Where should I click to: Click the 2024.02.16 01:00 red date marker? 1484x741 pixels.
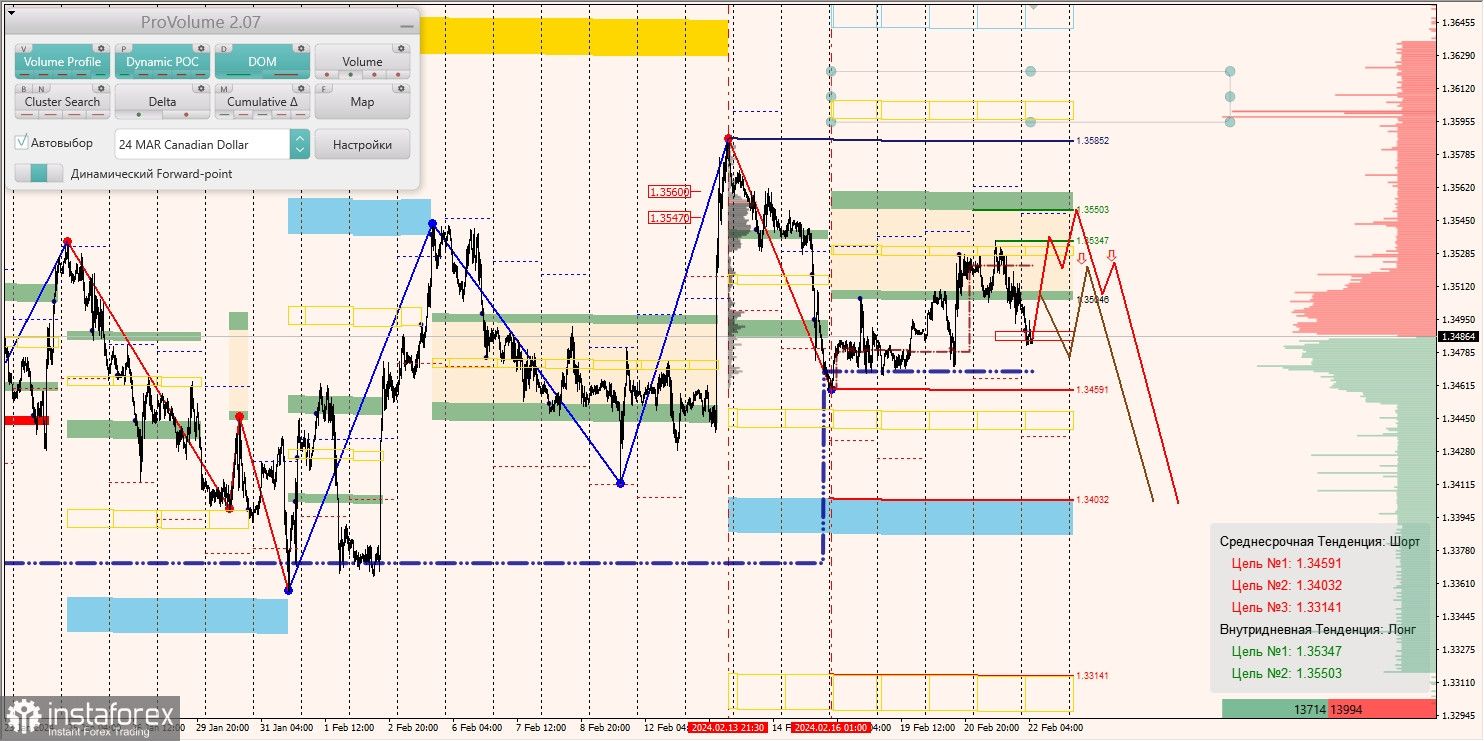(x=830, y=728)
